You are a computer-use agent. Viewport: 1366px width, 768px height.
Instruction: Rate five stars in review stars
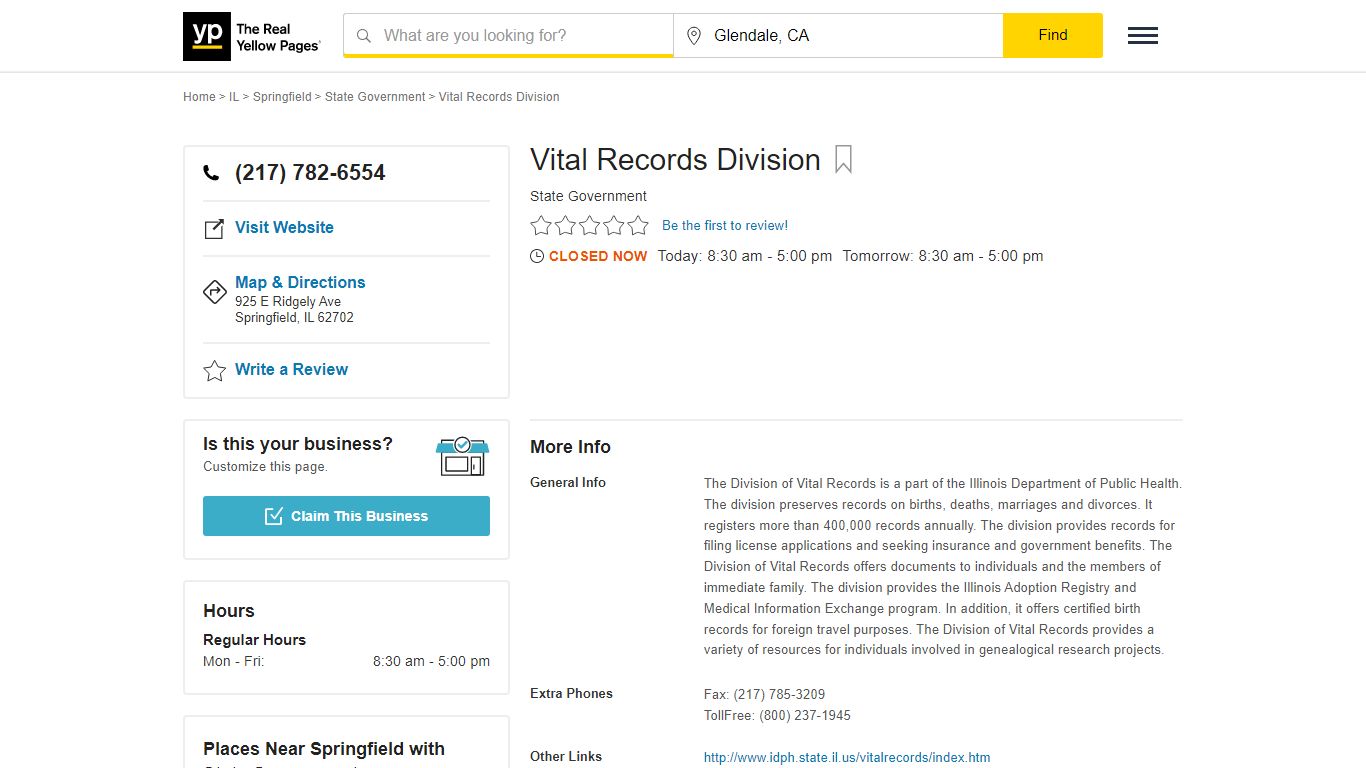(638, 225)
